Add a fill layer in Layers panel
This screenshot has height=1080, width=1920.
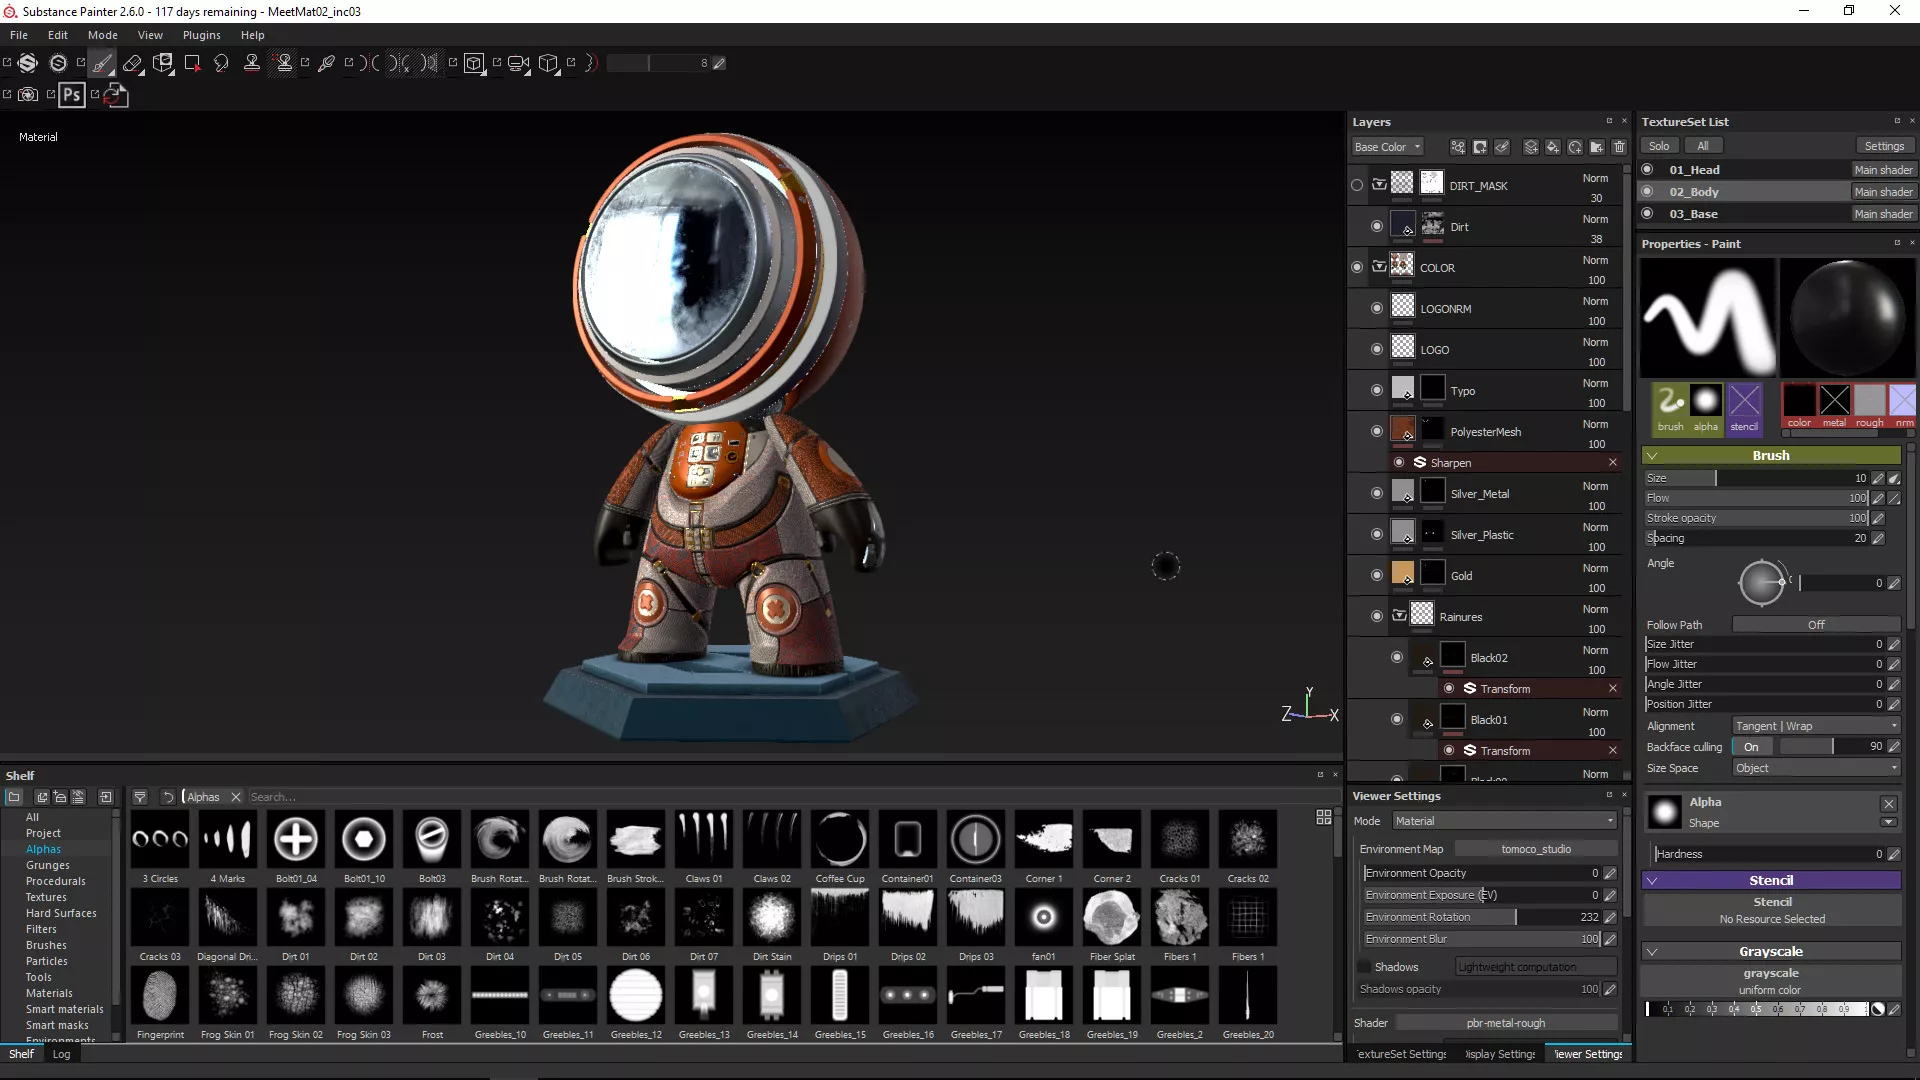[1553, 147]
